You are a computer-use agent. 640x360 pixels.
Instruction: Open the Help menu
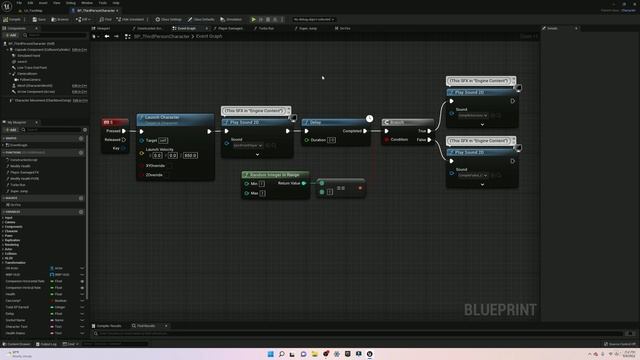pyautogui.click(x=116, y=3)
